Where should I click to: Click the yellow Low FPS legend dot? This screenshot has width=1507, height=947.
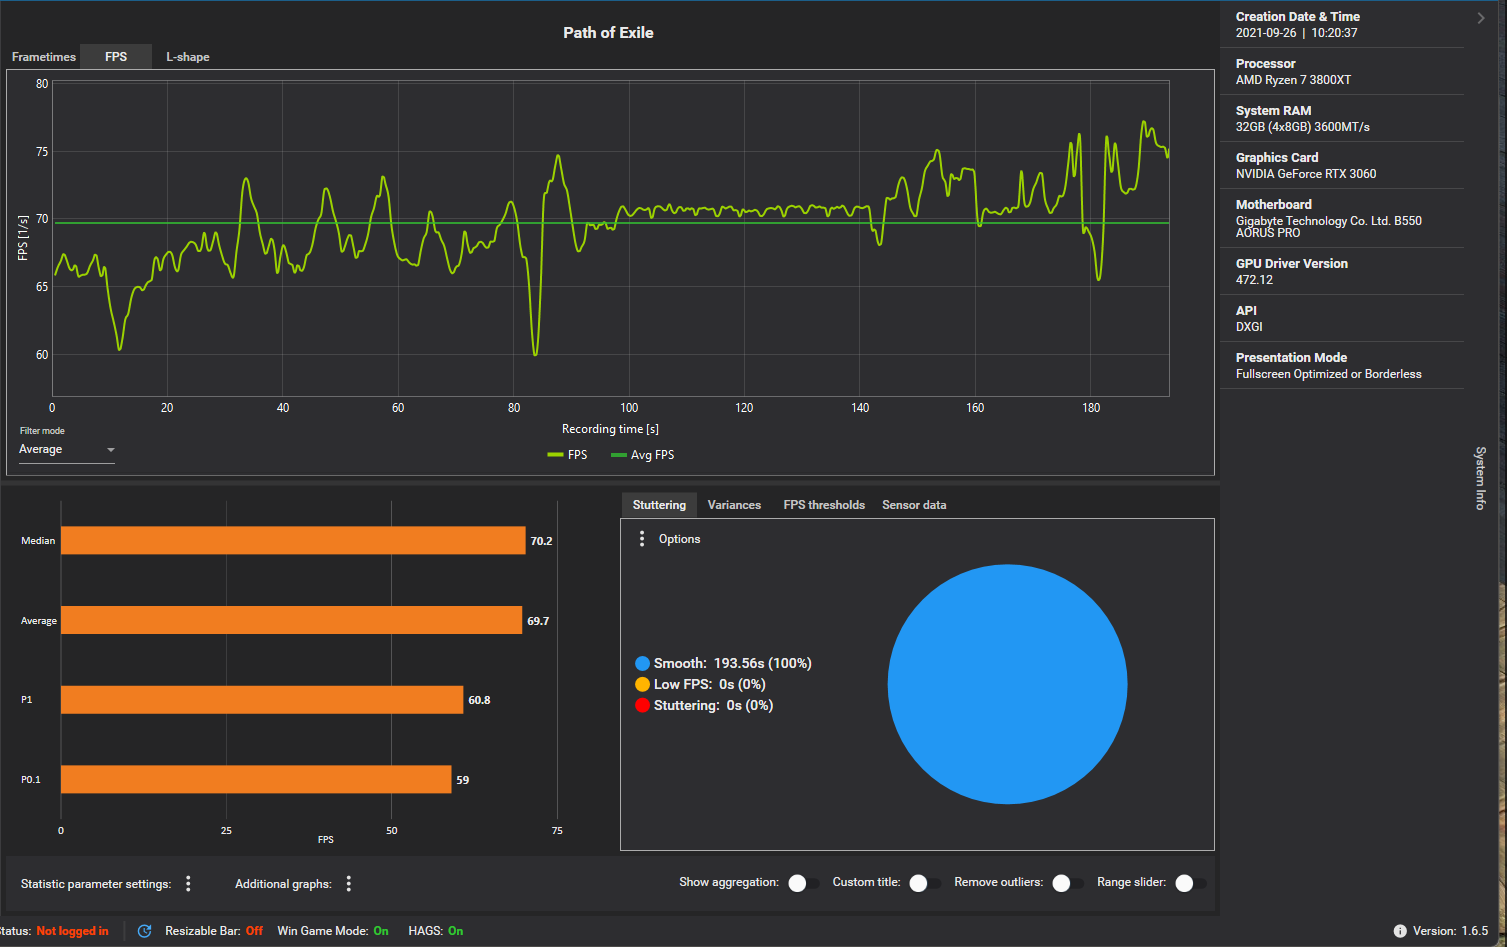pyautogui.click(x=642, y=685)
